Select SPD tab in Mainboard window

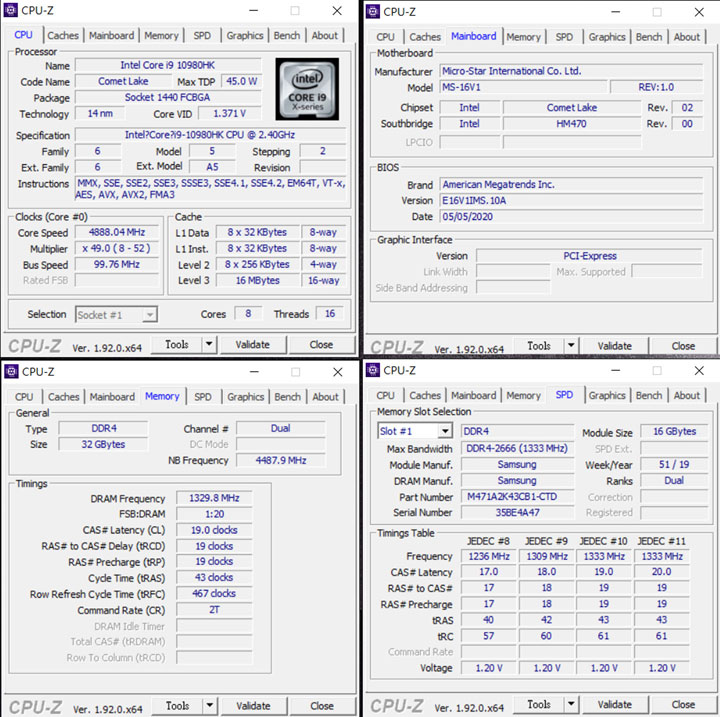point(564,37)
